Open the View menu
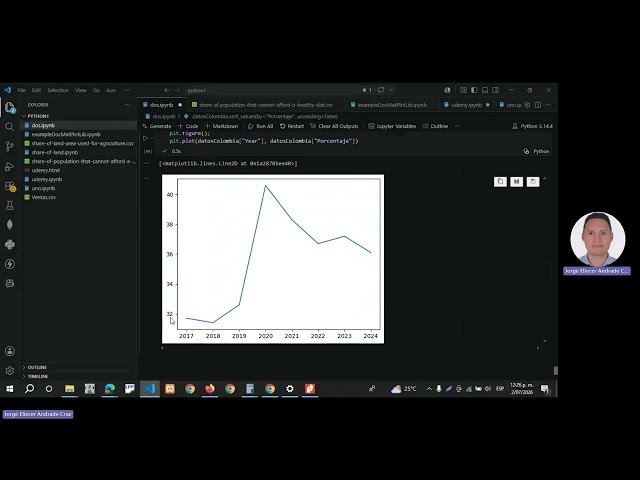This screenshot has width=640, height=480. coord(81,90)
